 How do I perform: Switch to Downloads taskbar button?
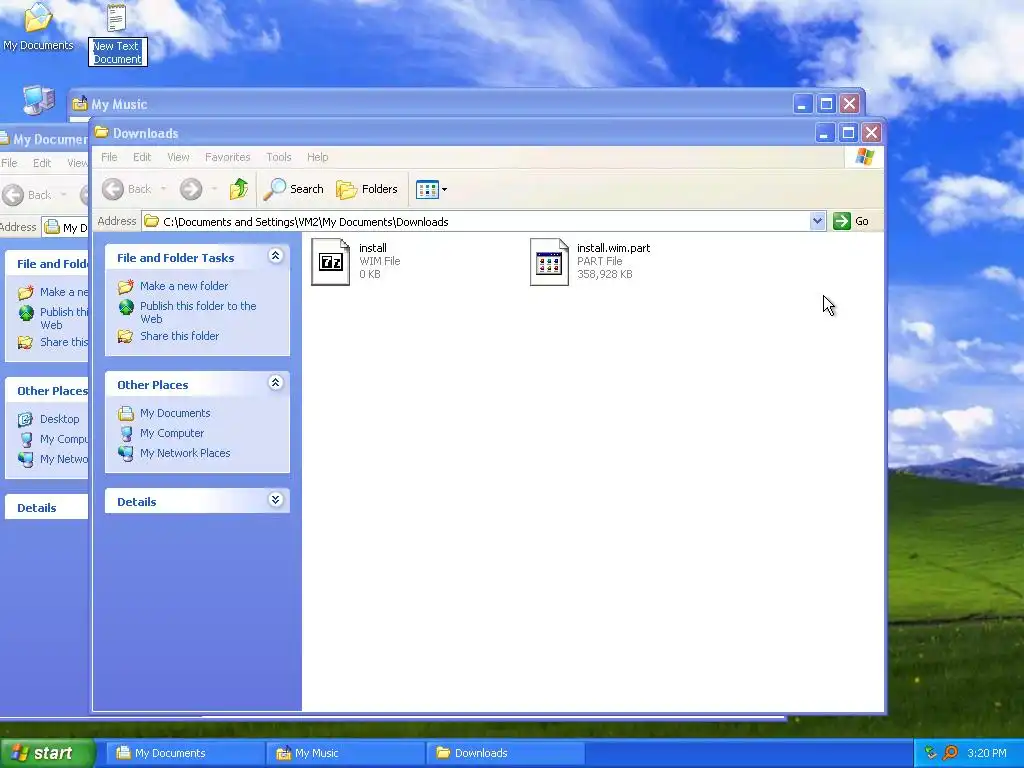505,754
